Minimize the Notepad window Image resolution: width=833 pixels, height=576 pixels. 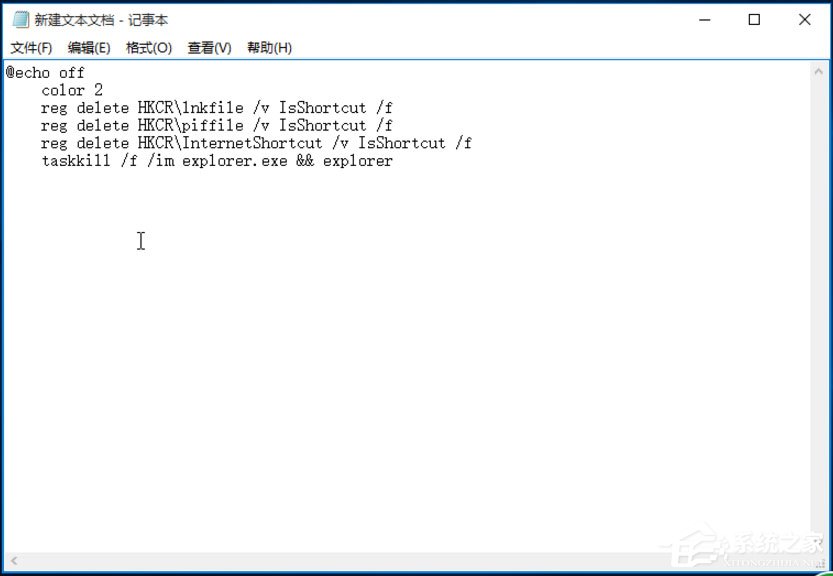704,19
